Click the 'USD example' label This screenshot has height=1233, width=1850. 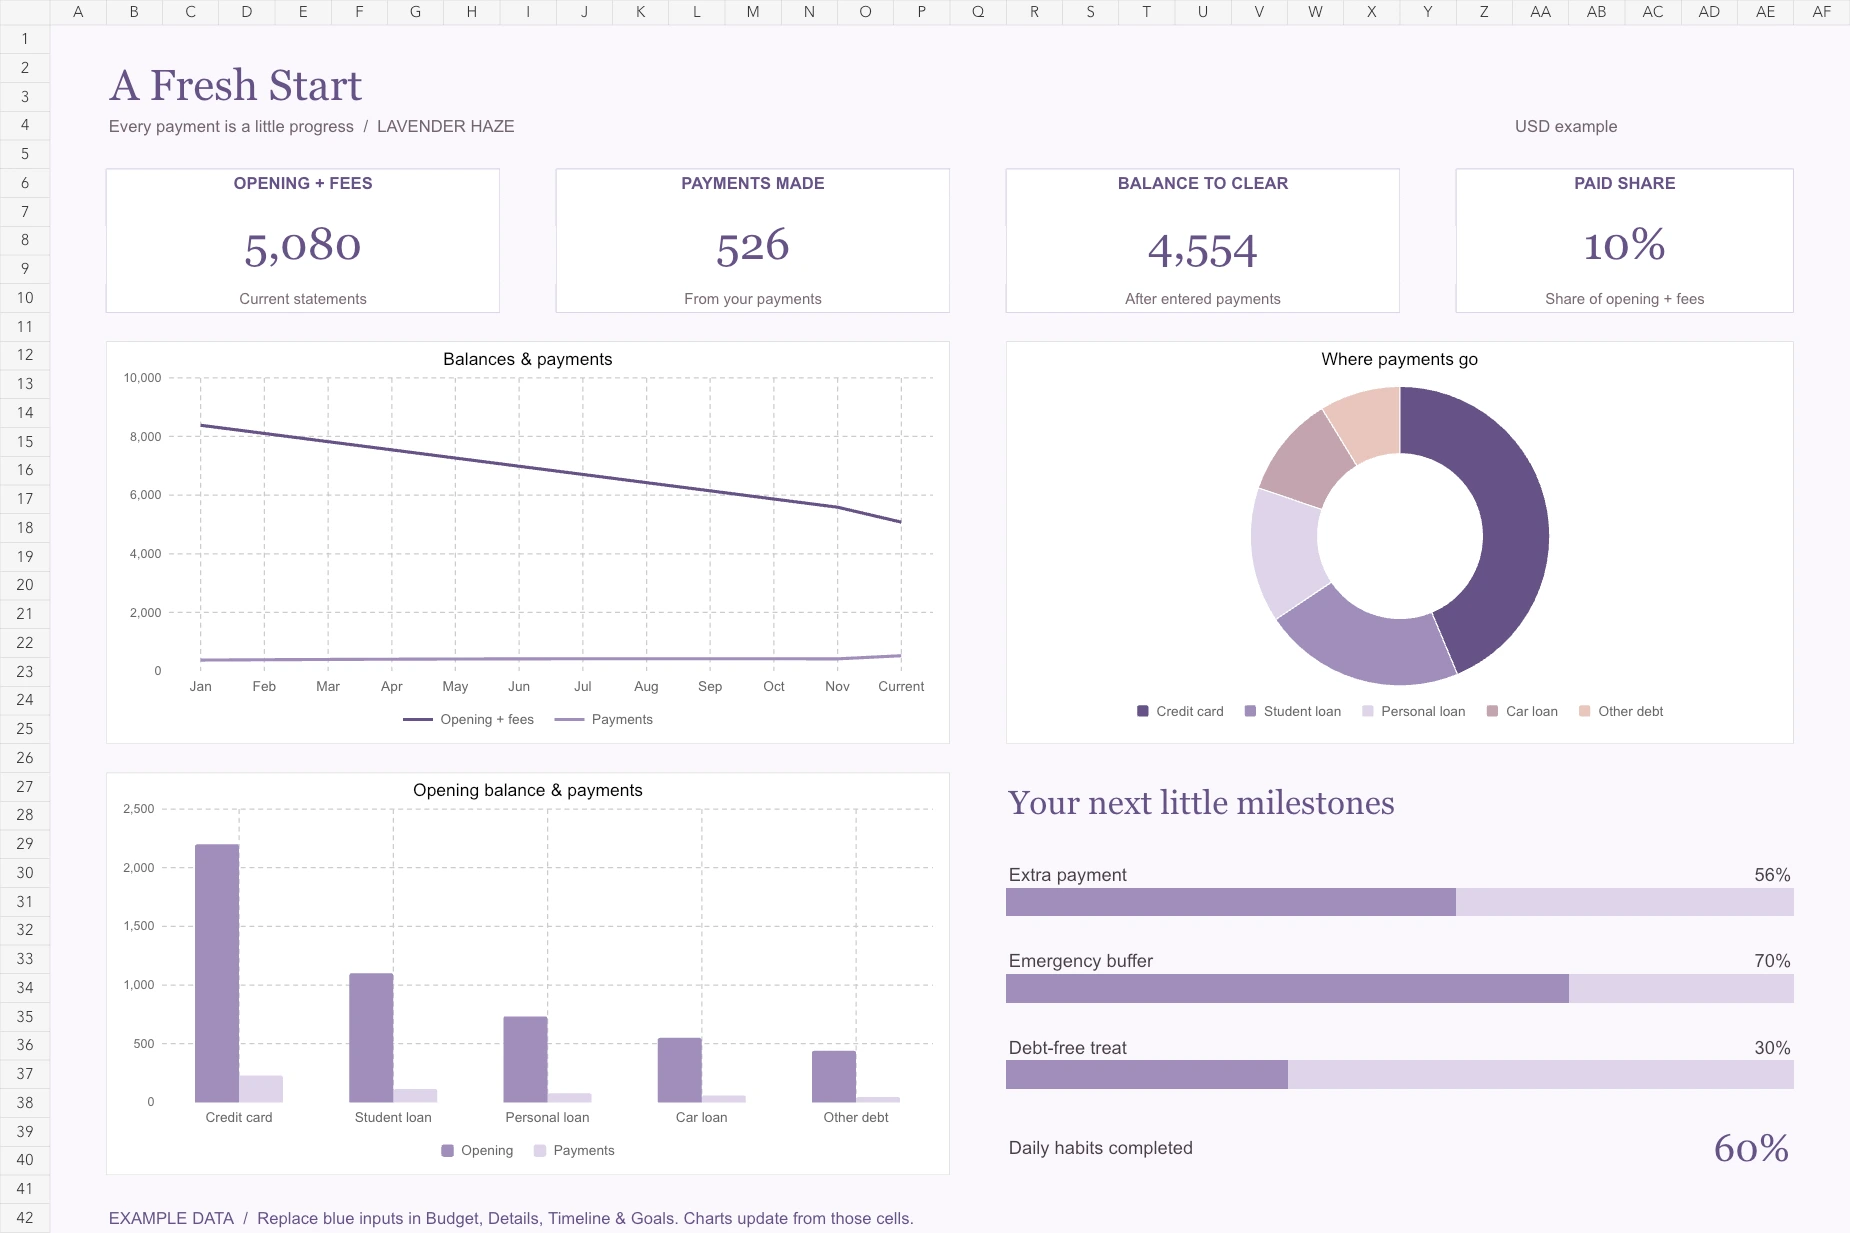[x=1565, y=126]
